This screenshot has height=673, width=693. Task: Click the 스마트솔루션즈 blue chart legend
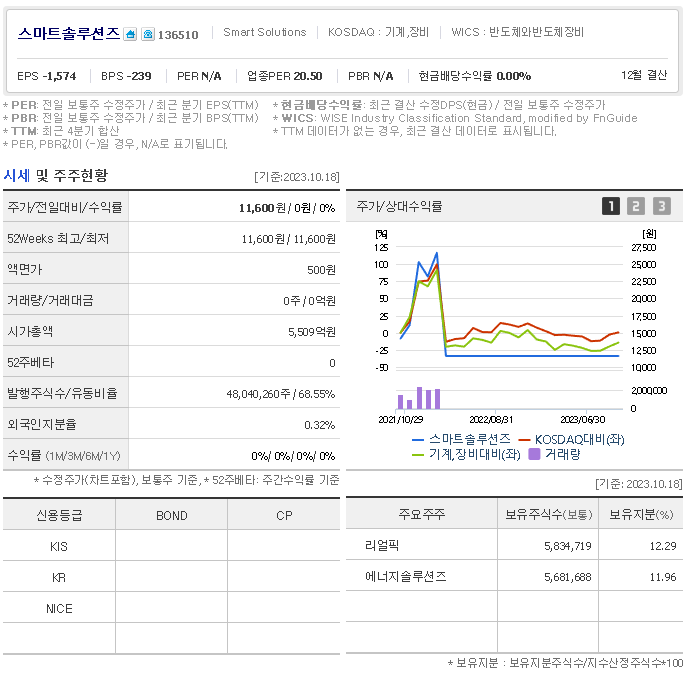461,439
